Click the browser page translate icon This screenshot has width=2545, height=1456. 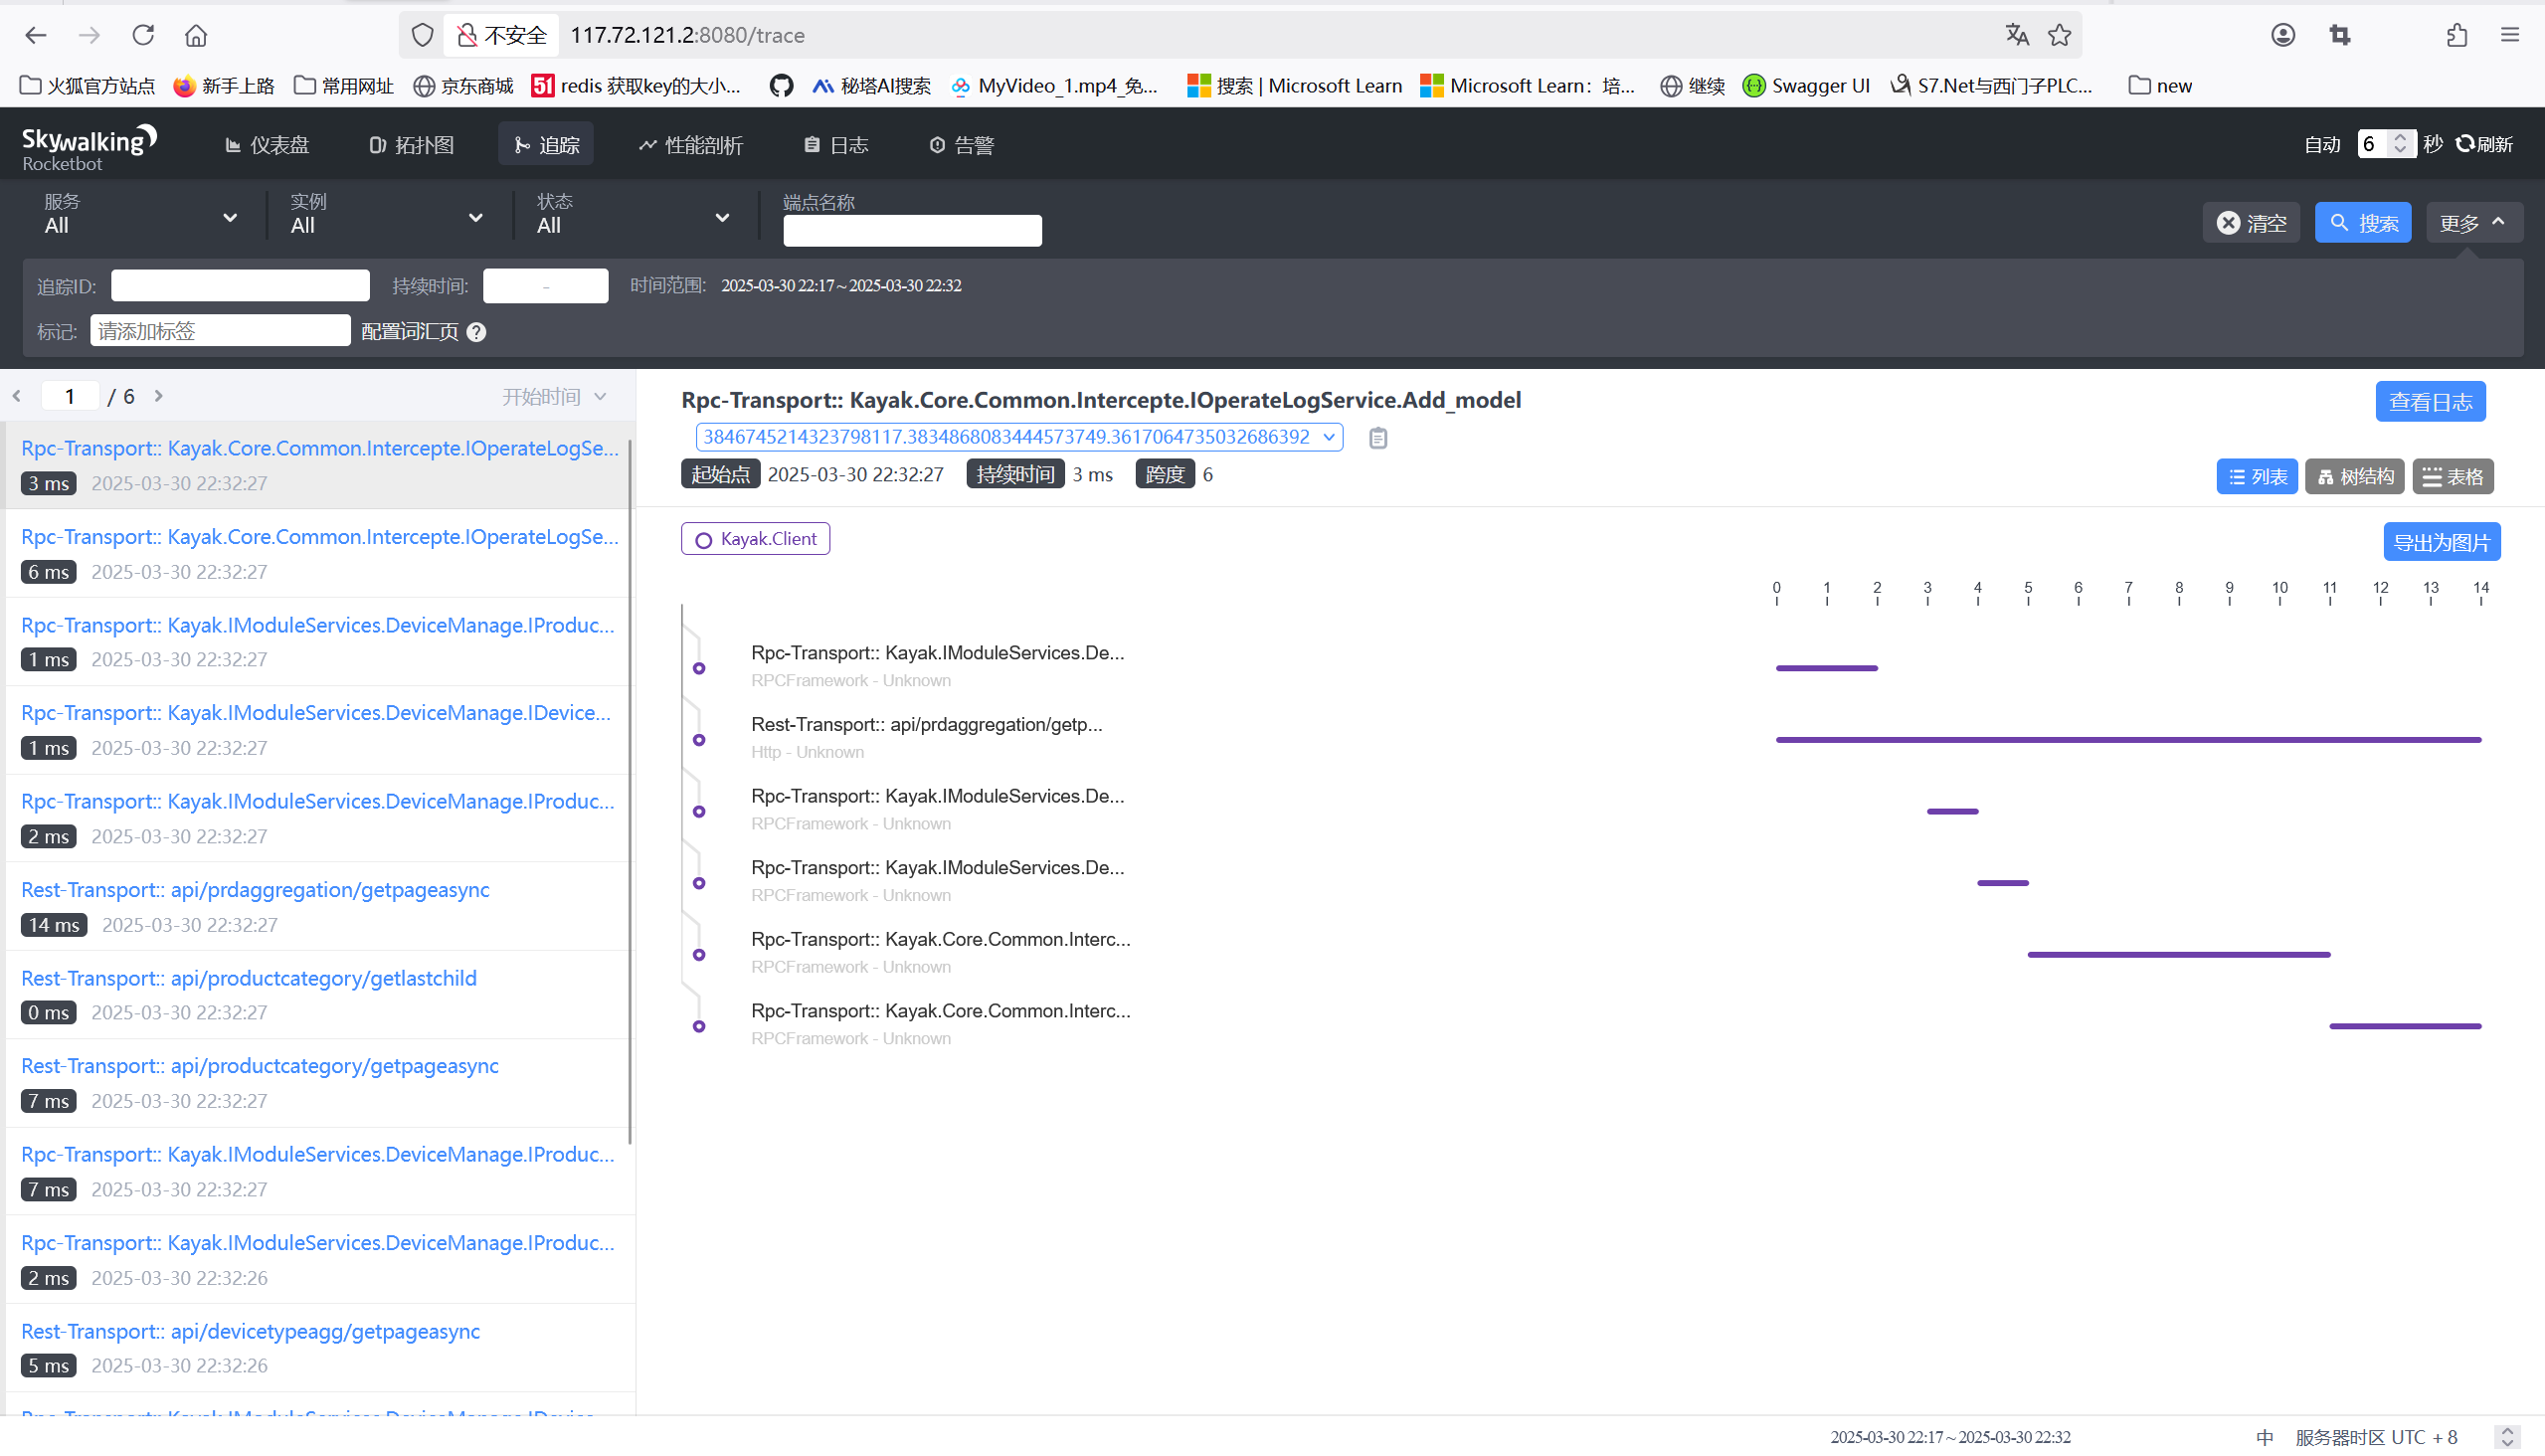pyautogui.click(x=2016, y=35)
